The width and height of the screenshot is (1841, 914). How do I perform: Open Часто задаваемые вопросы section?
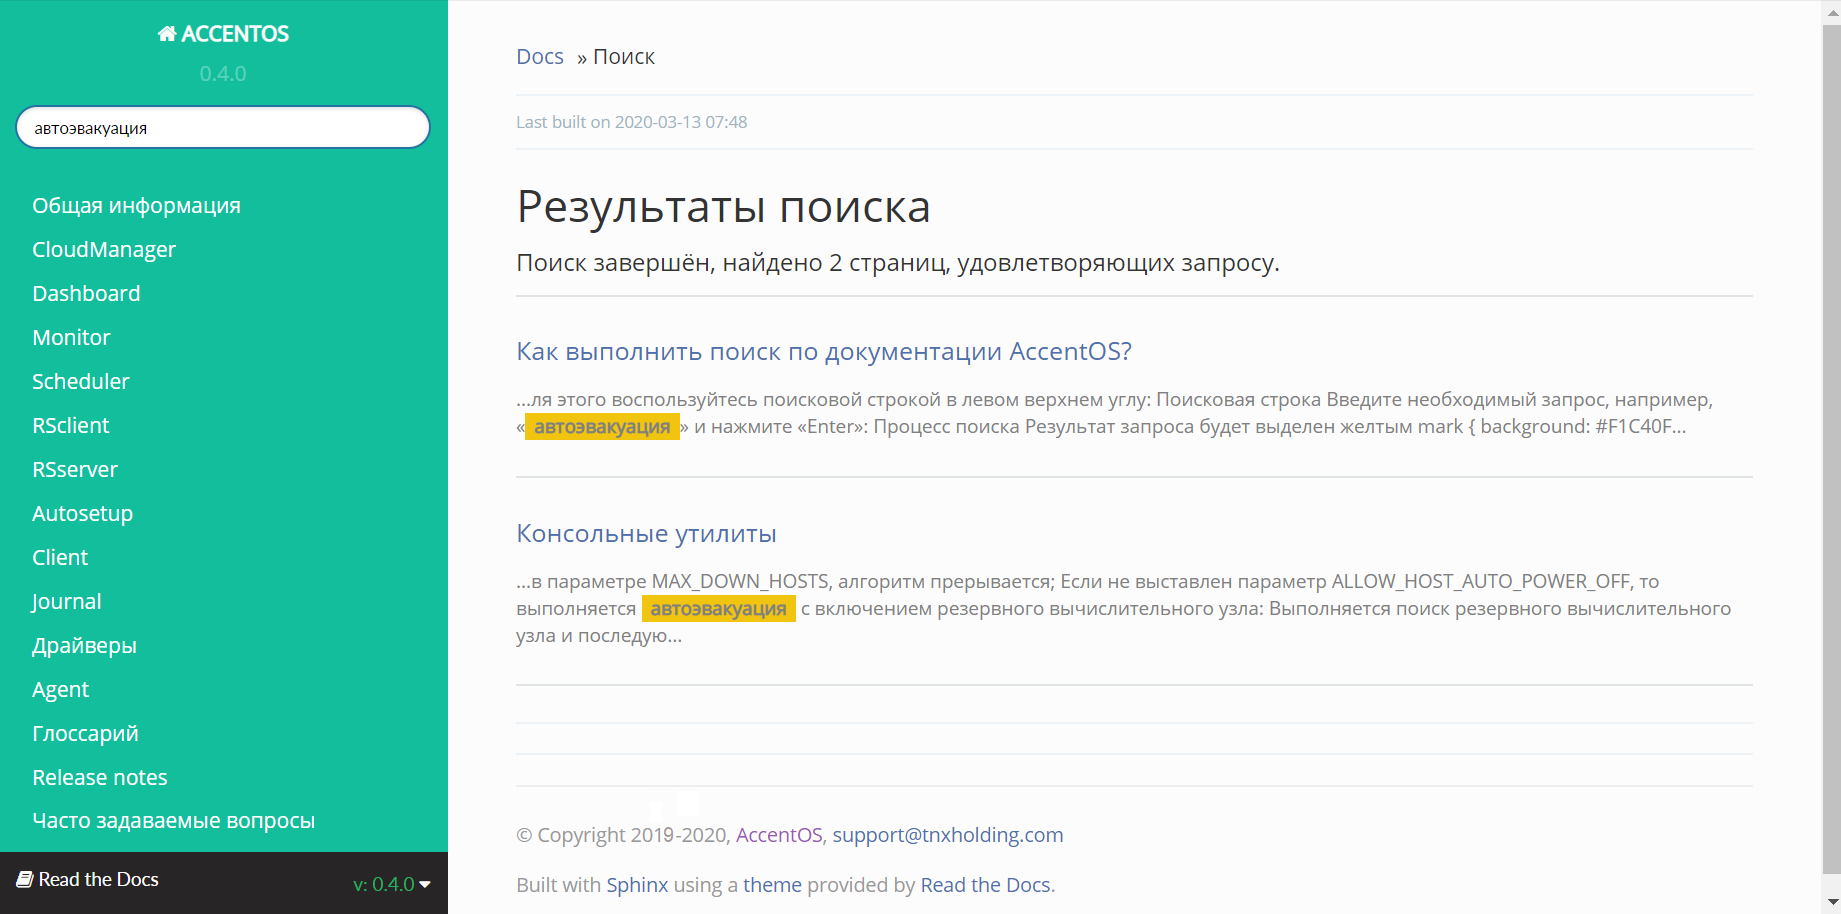pyautogui.click(x=174, y=821)
